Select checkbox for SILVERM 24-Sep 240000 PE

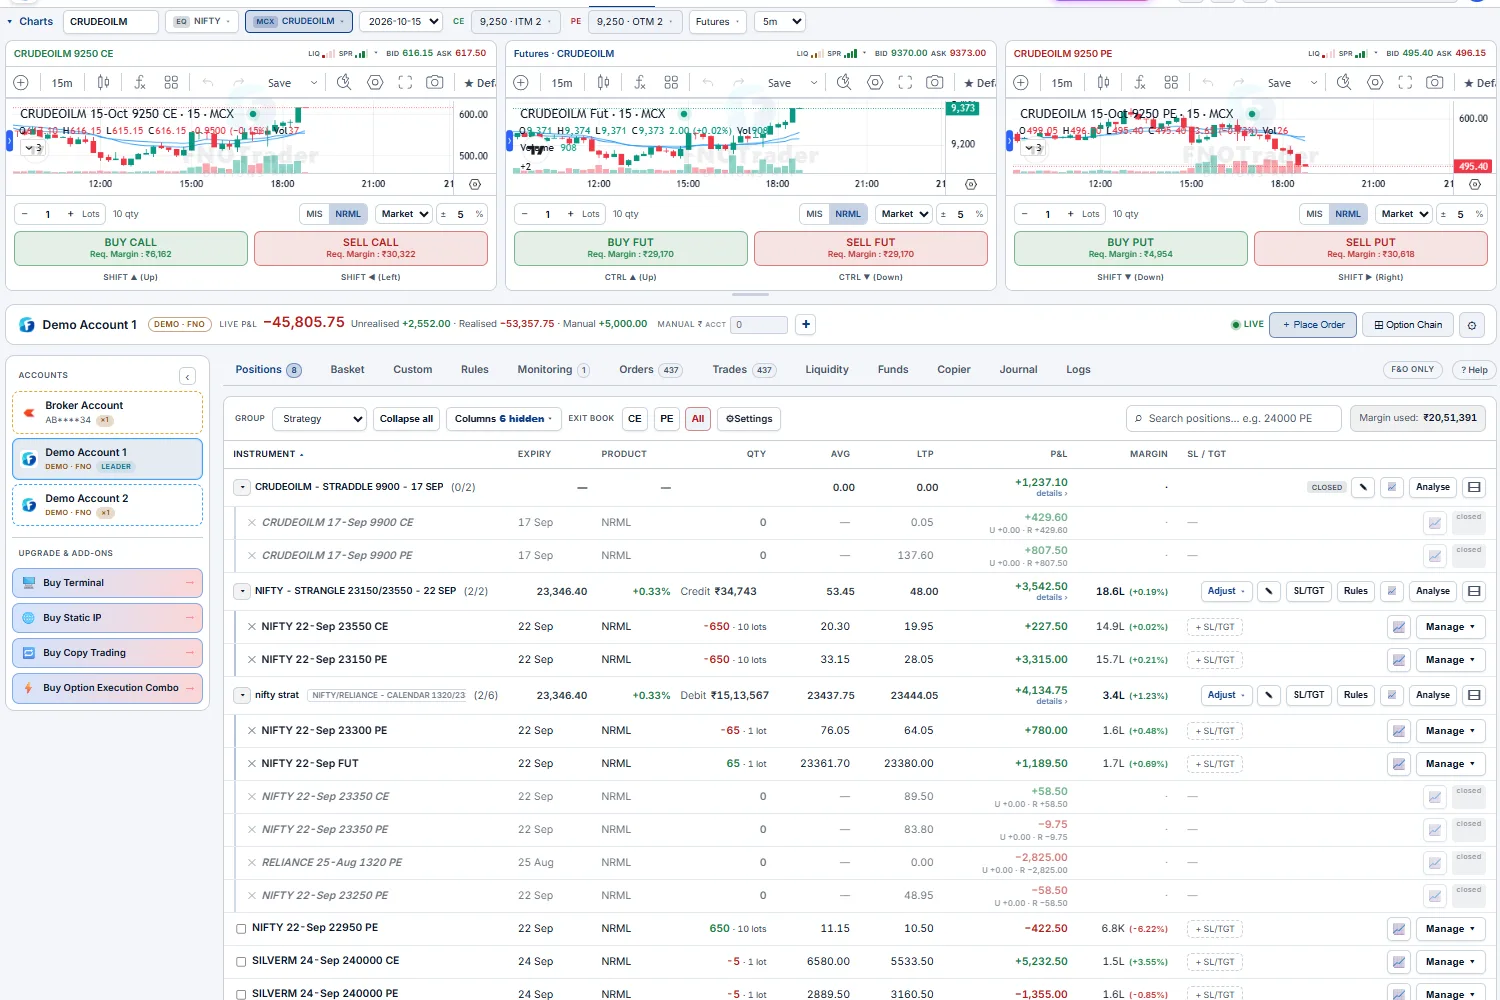[241, 995]
